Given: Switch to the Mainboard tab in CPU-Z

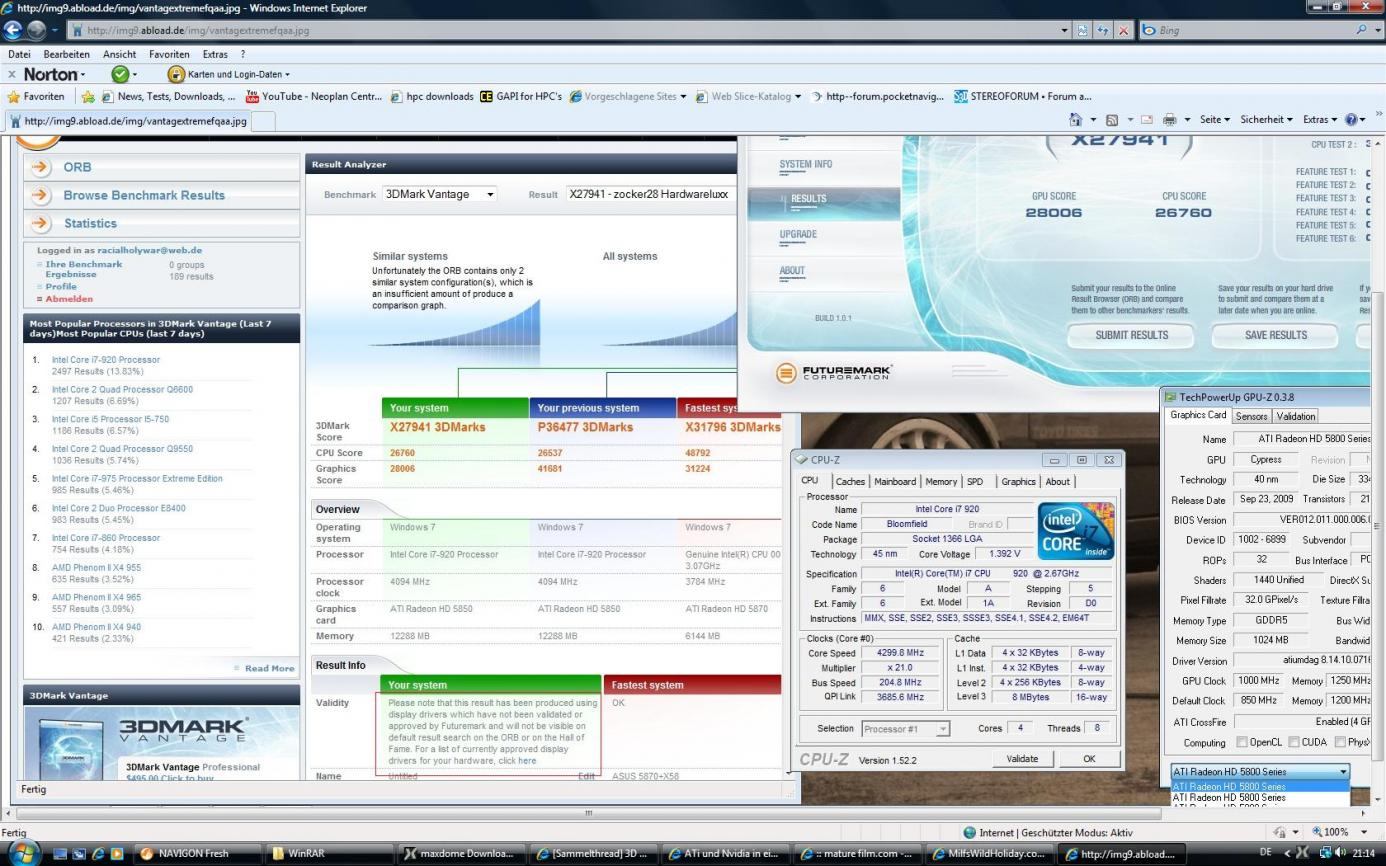Looking at the screenshot, I should coord(894,481).
